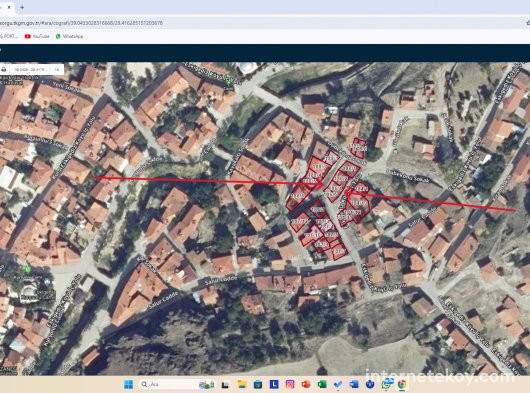Open File Explorer from the taskbar

tap(242, 384)
